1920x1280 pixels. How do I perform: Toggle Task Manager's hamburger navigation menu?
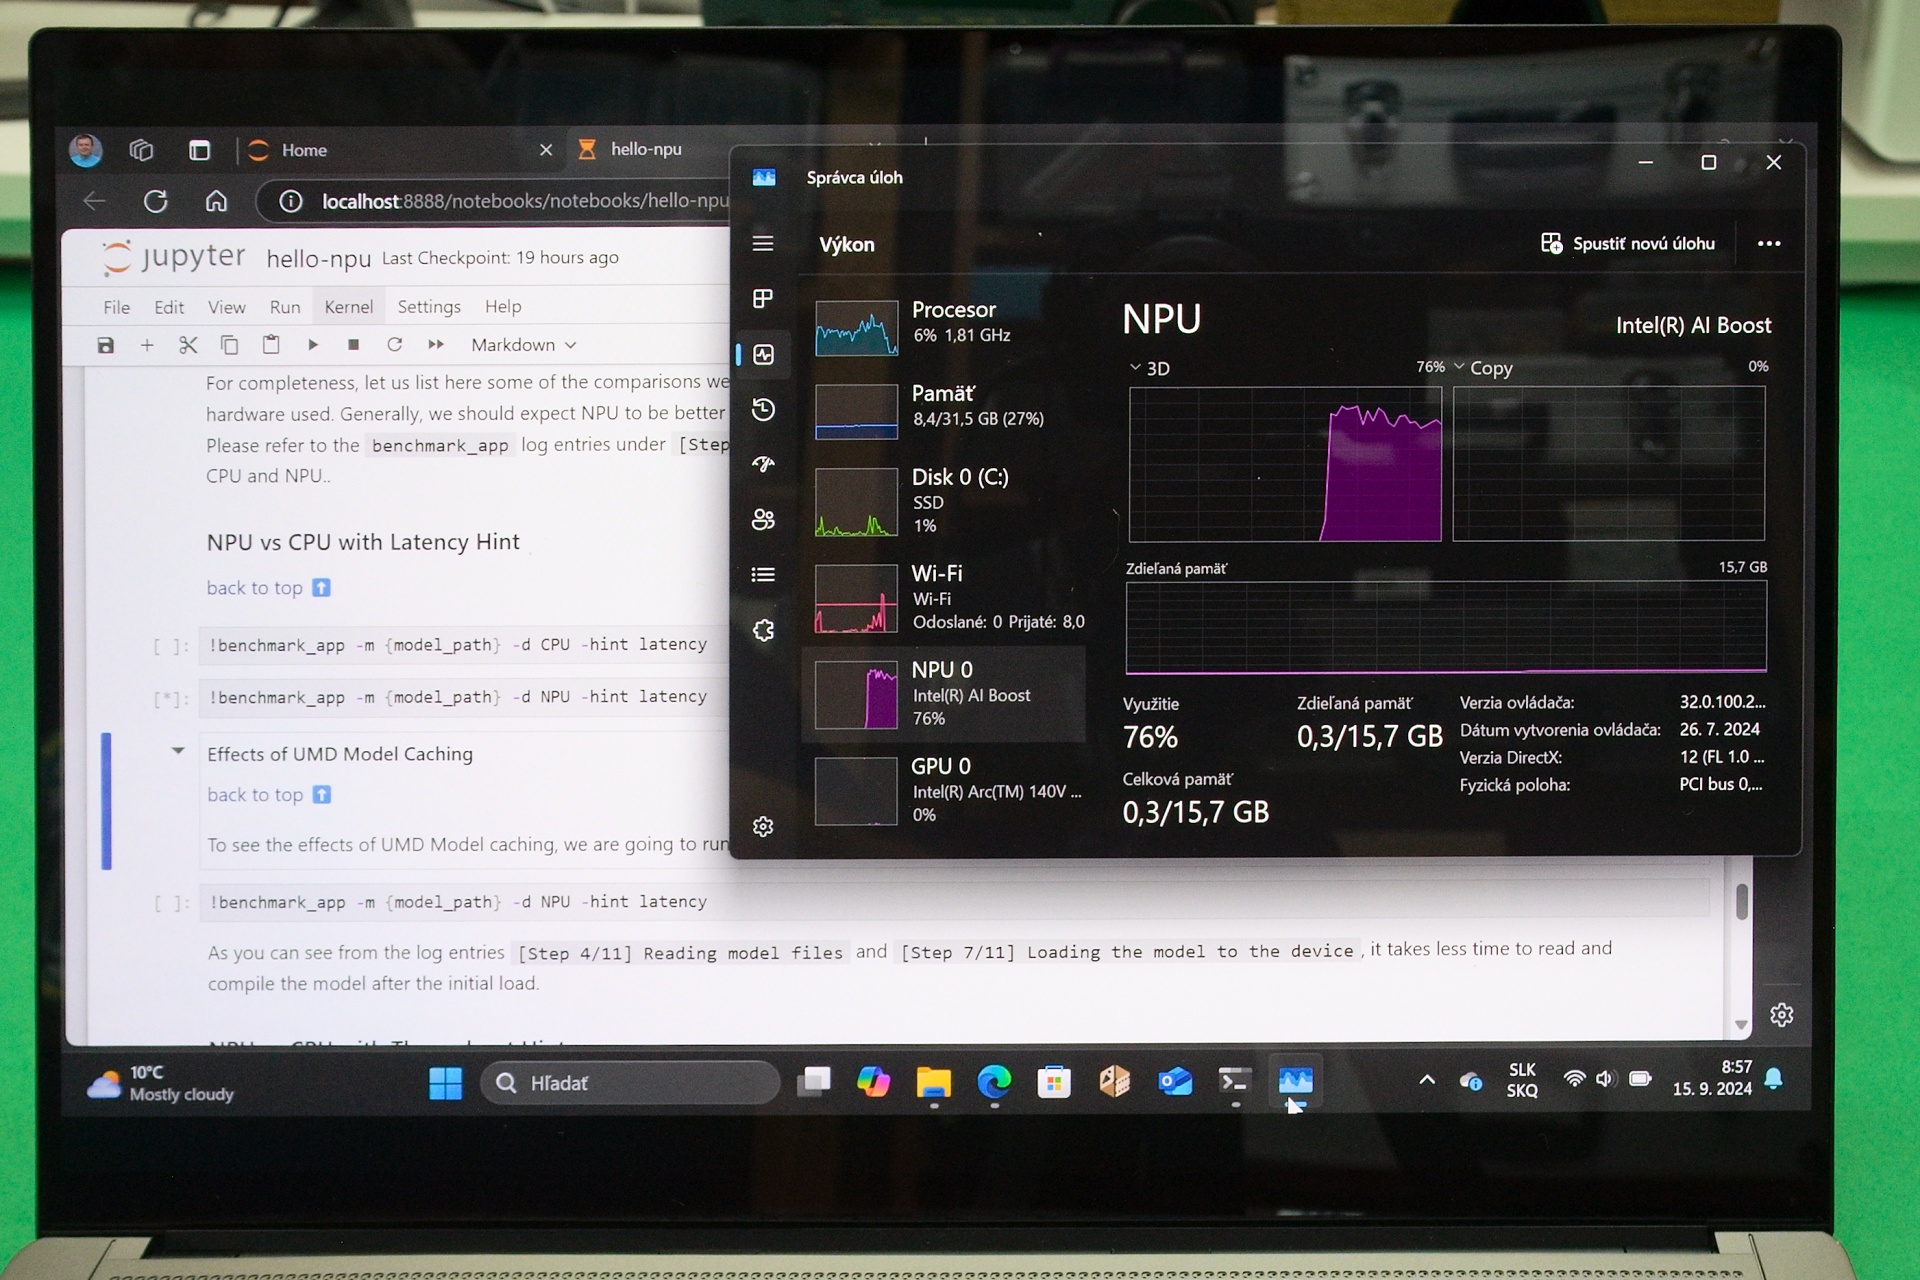(x=763, y=244)
